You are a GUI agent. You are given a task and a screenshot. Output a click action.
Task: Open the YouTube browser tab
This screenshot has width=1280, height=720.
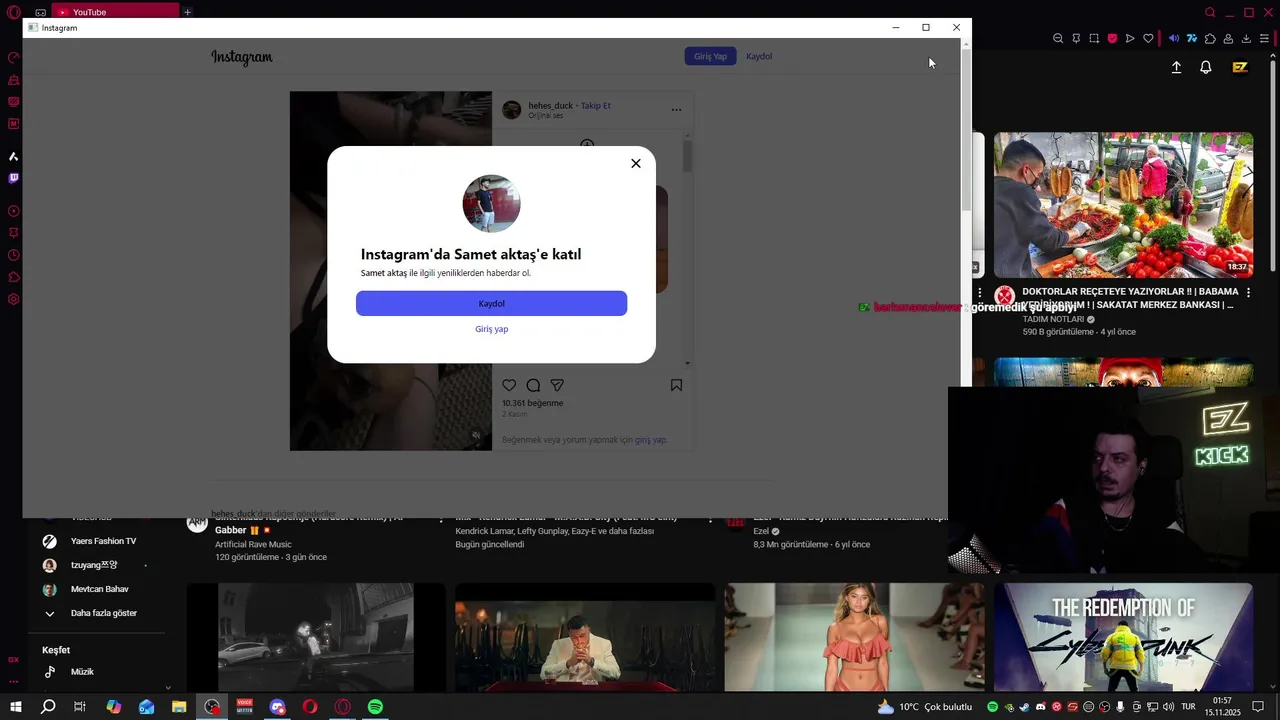[x=116, y=12]
